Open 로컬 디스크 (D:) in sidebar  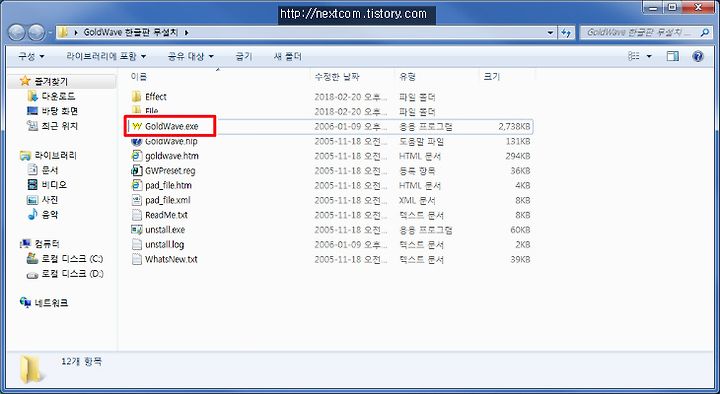pos(72,273)
